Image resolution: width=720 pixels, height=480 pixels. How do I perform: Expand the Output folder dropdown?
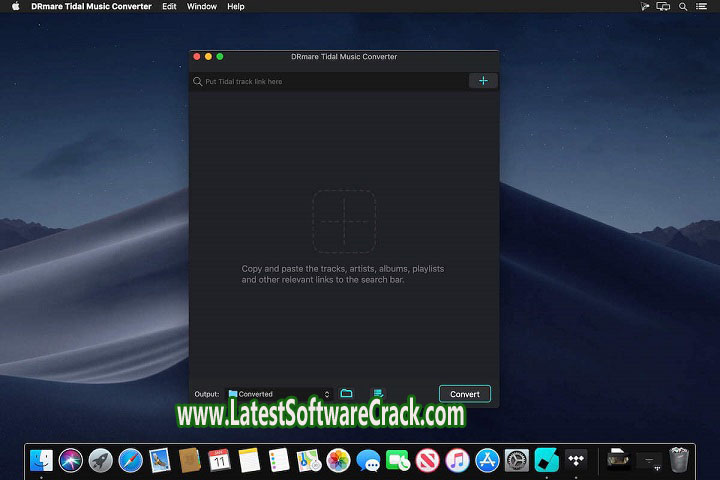[326, 394]
